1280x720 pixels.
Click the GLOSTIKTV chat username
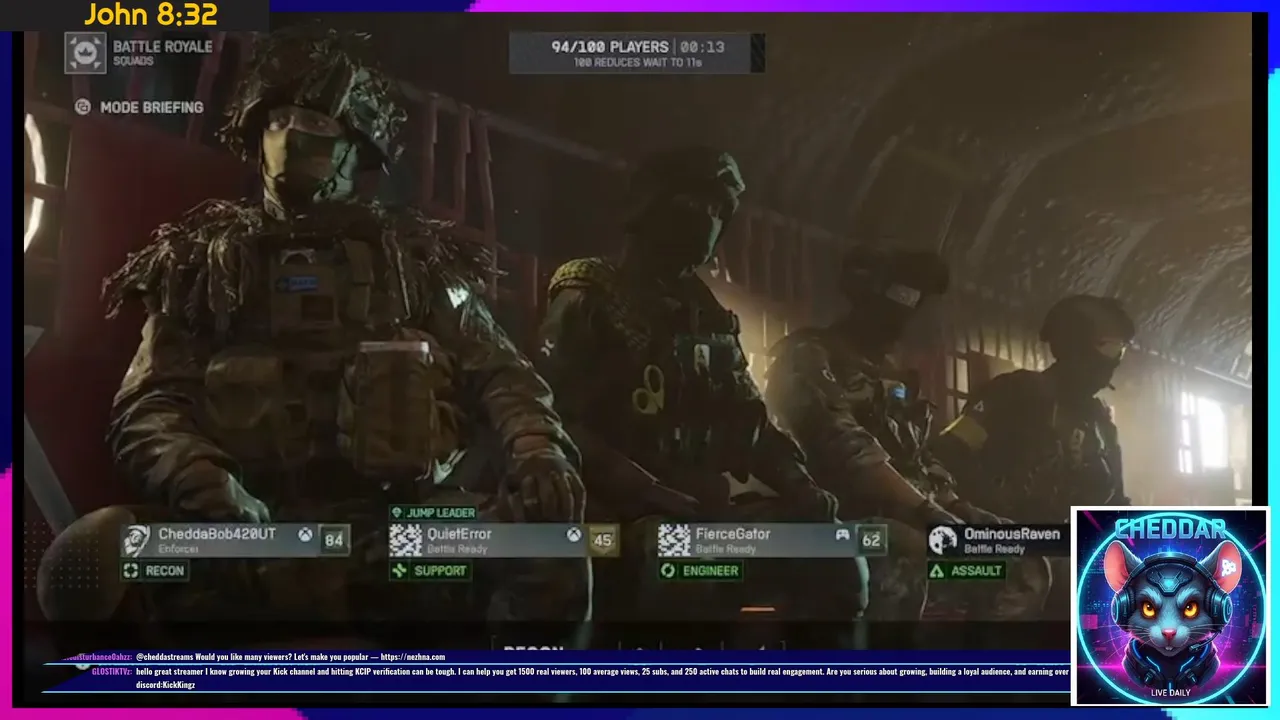111,672
